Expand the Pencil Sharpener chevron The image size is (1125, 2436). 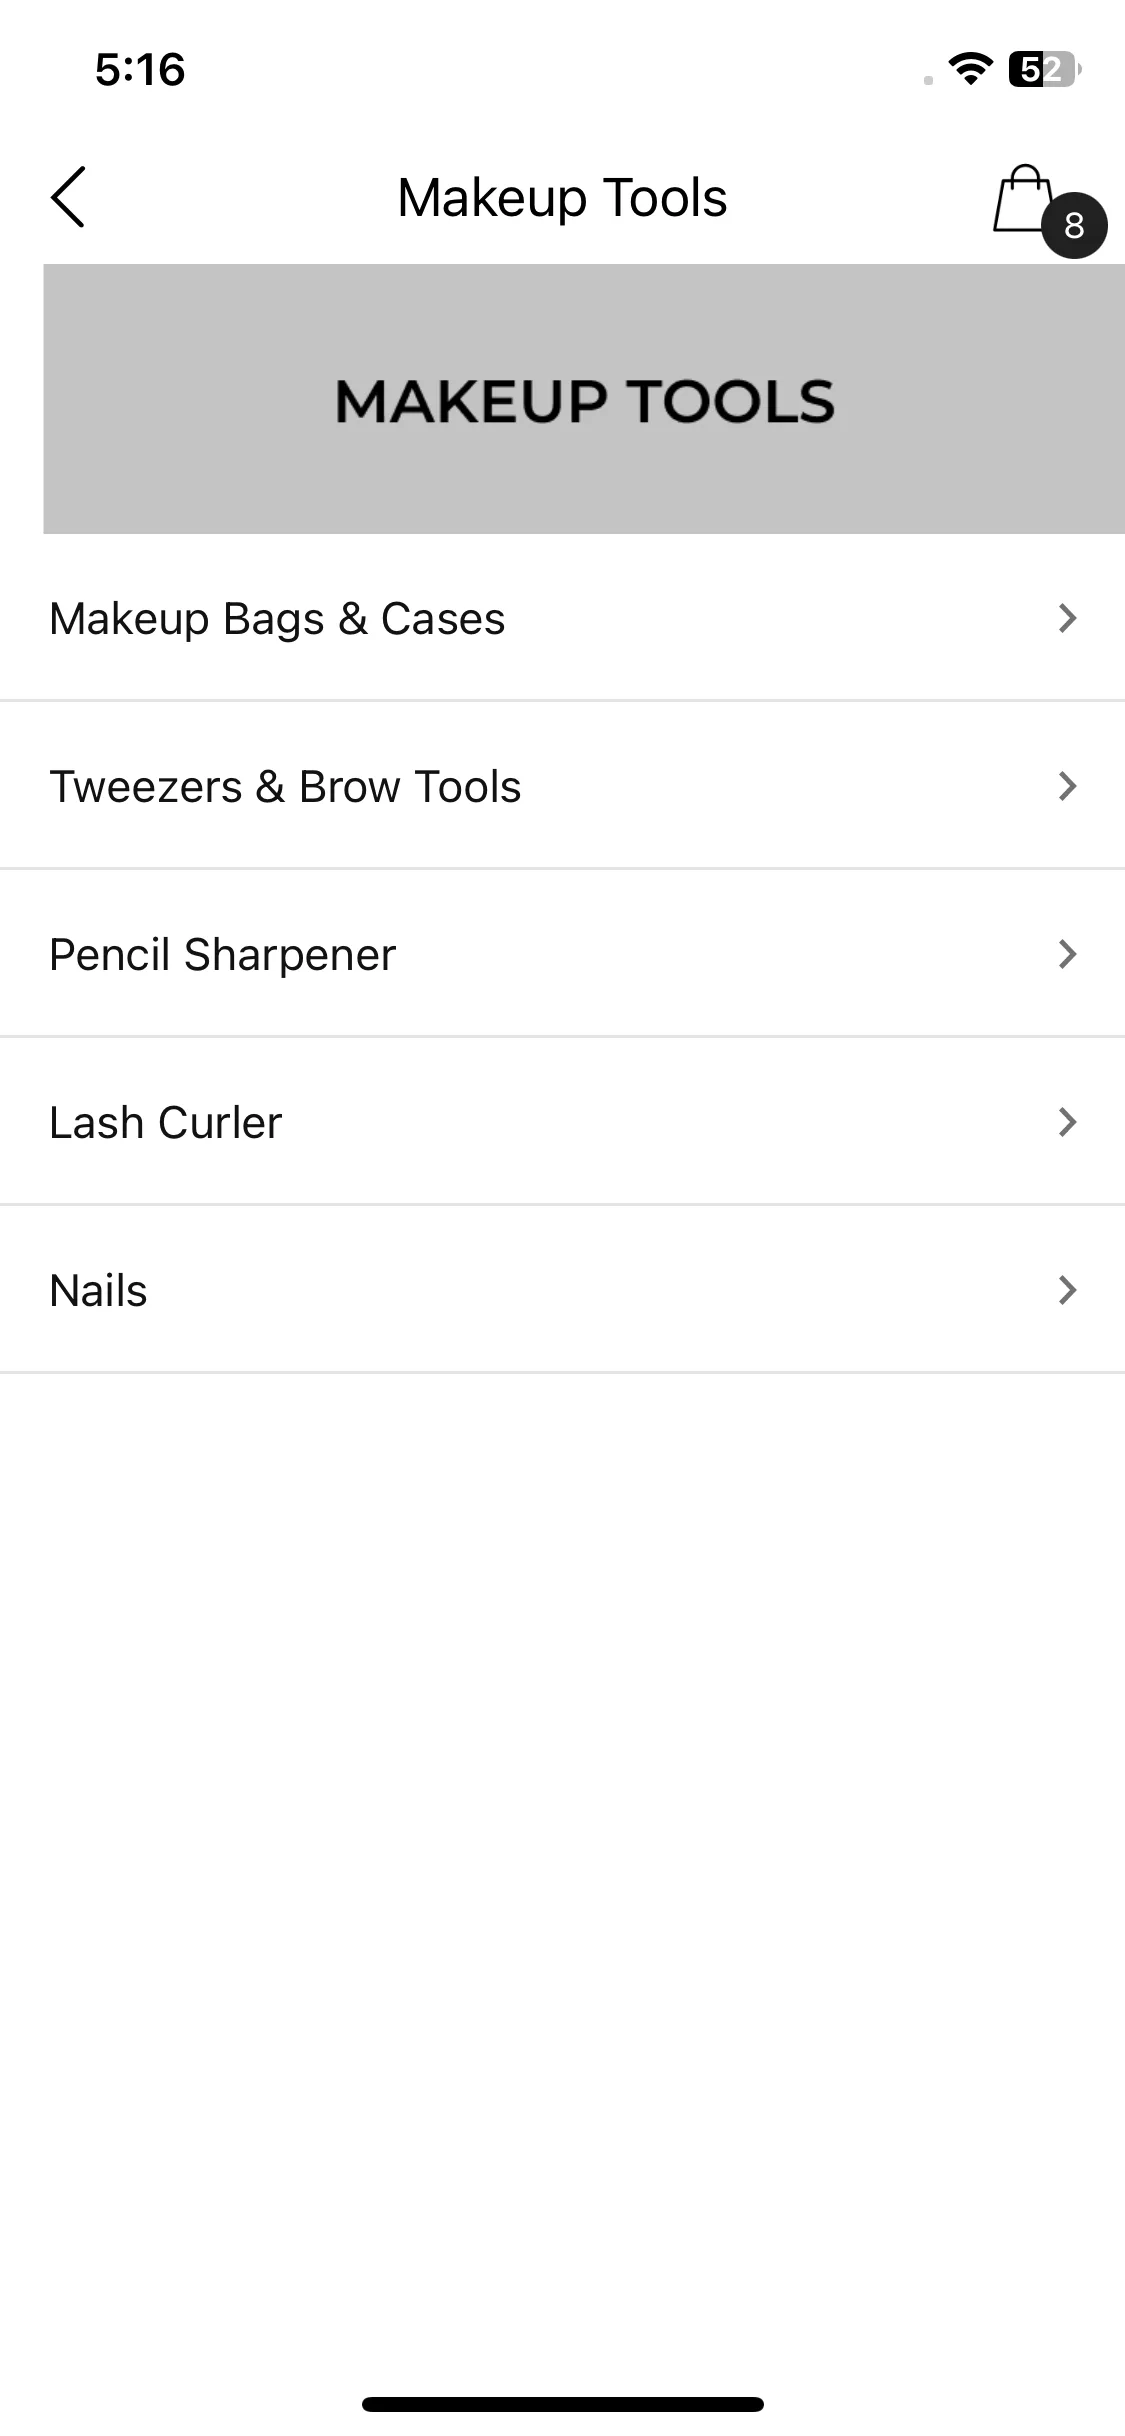[x=1067, y=954]
